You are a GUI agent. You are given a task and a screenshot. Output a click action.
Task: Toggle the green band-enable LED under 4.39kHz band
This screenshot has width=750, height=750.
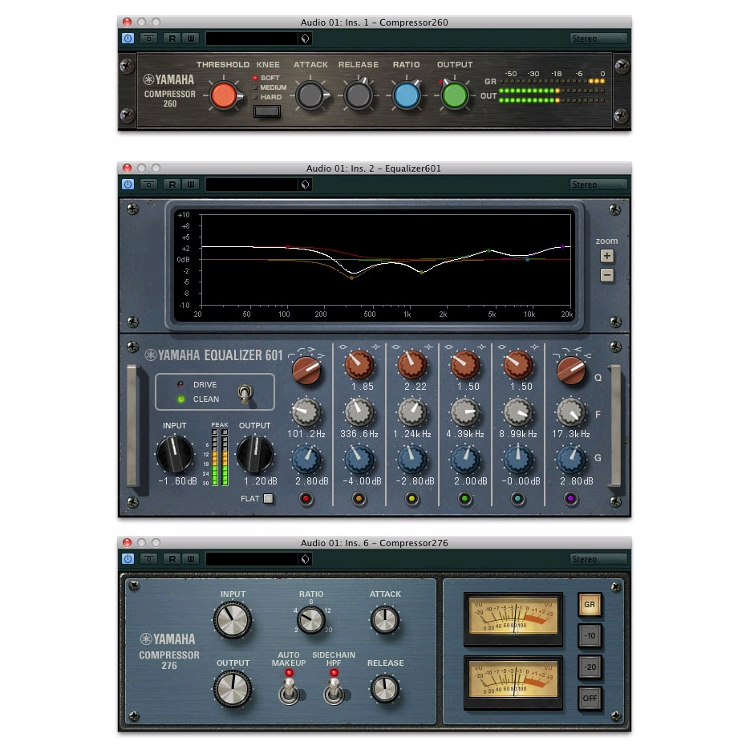point(464,499)
